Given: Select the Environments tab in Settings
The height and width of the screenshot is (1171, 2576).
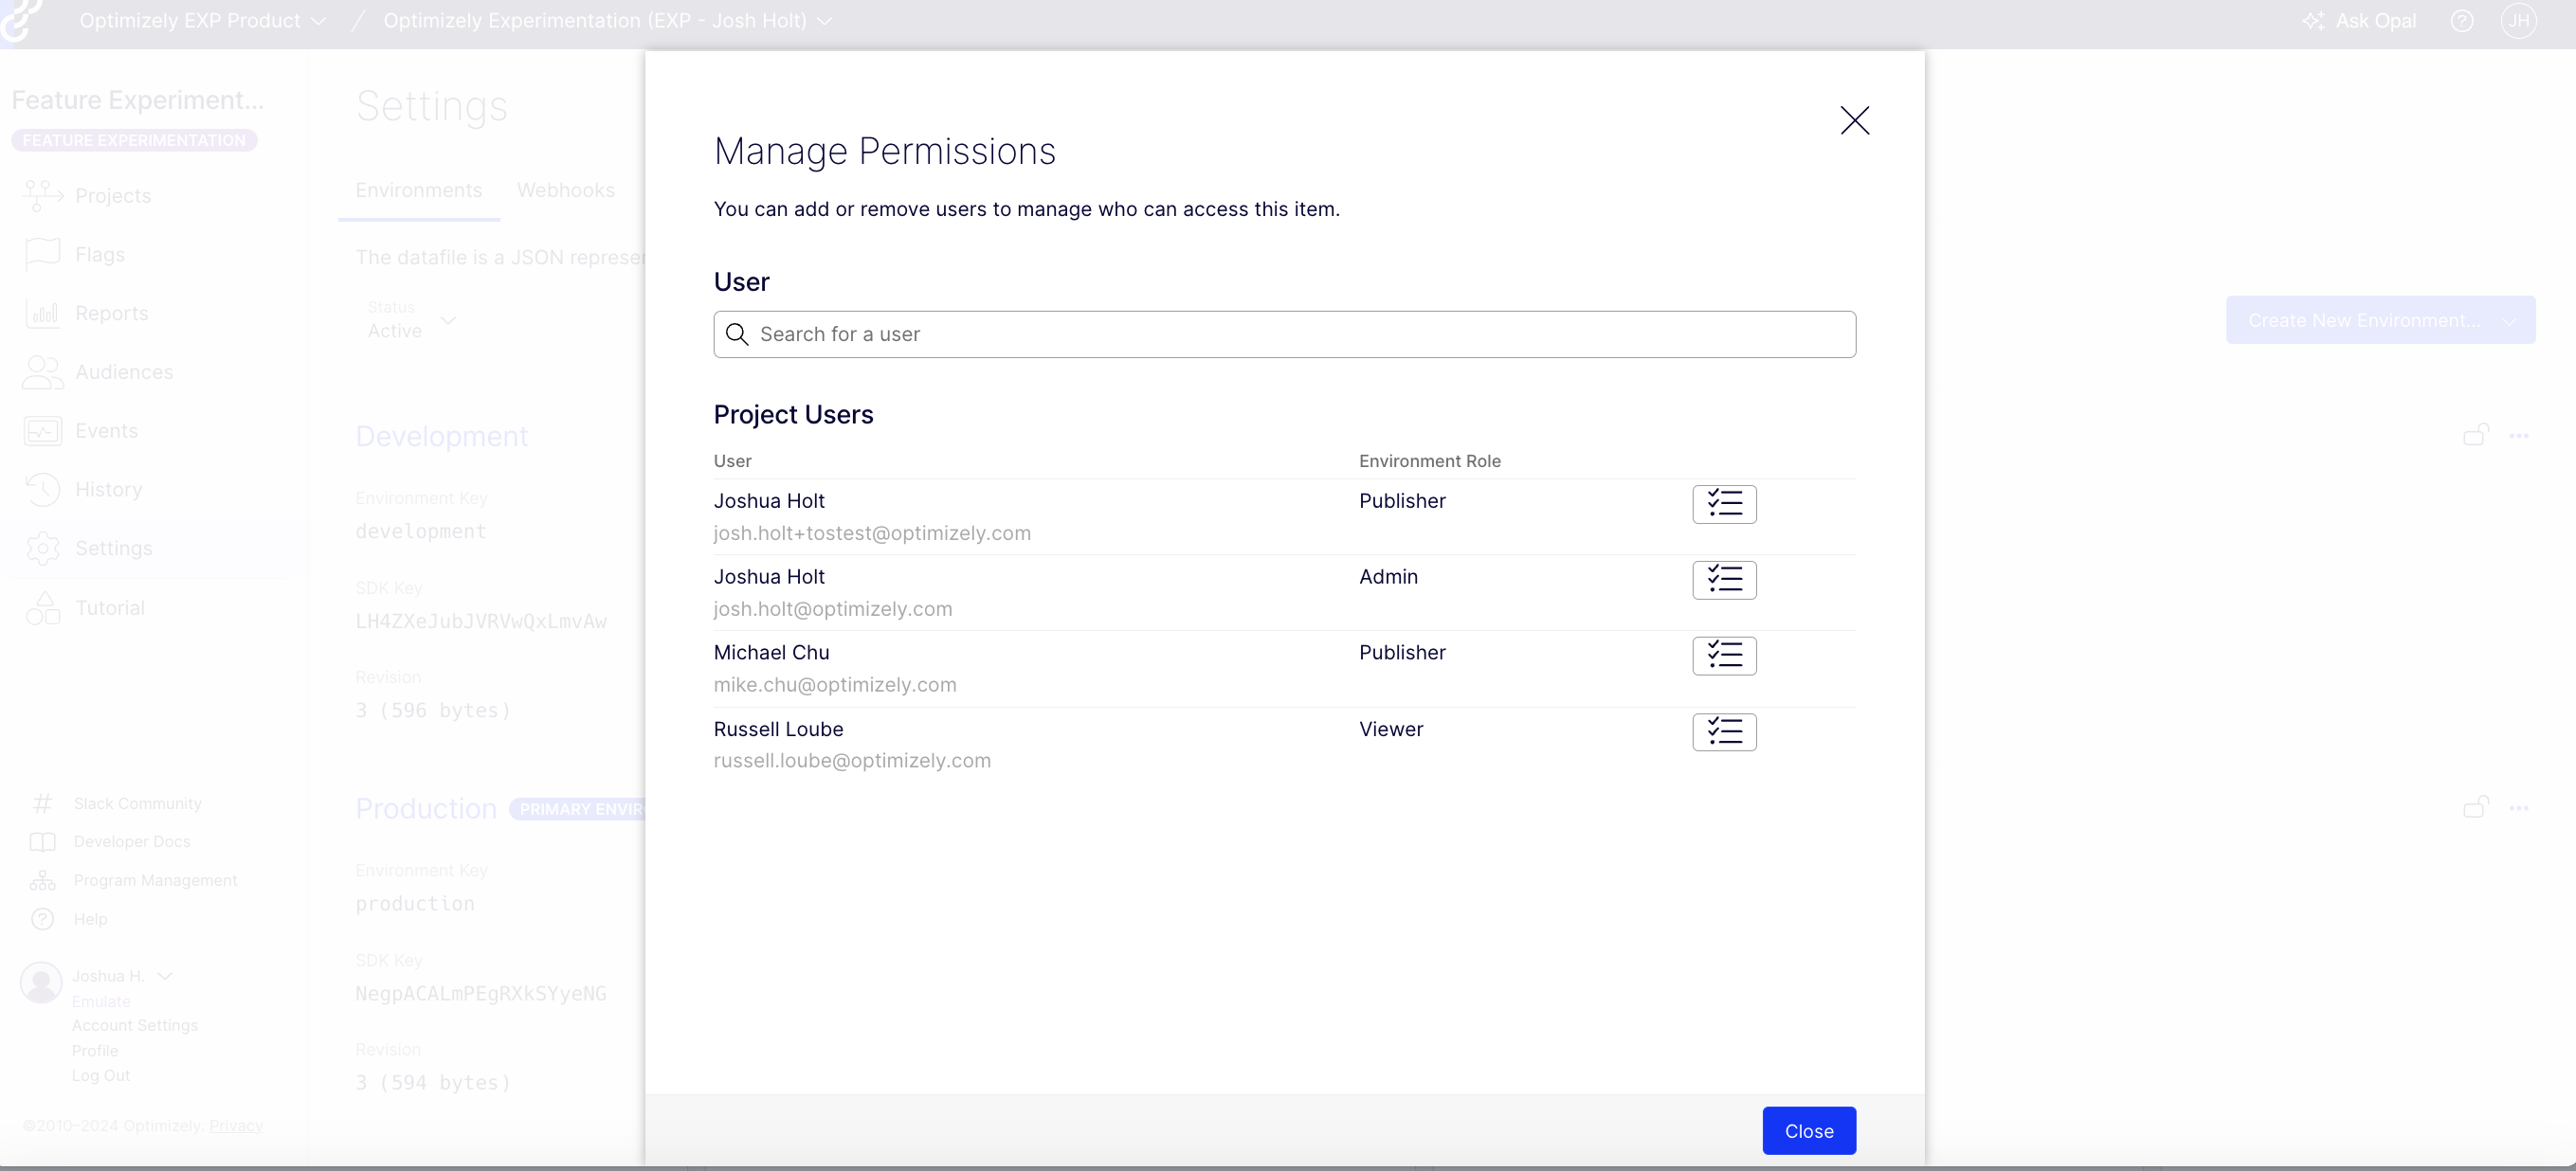Looking at the screenshot, I should [419, 189].
